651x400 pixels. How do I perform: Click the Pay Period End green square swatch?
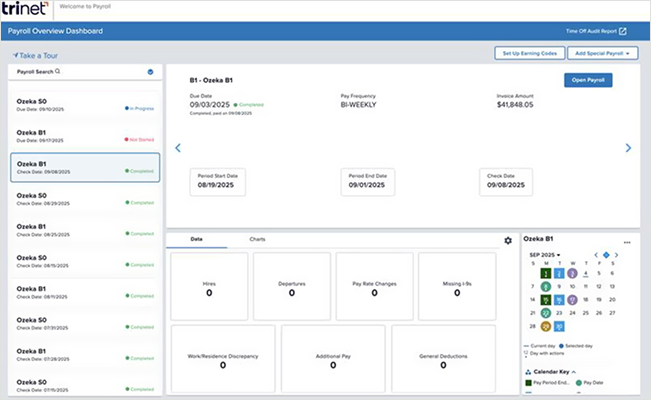tap(529, 383)
